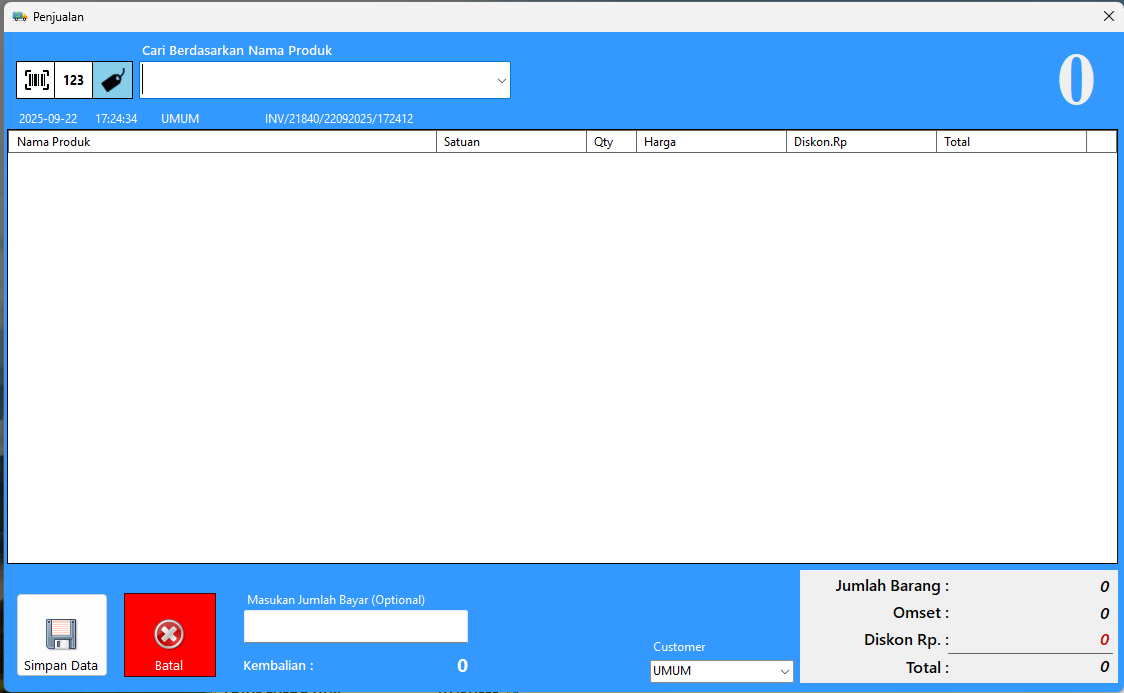Switch to barcode scan search mode
The height and width of the screenshot is (693, 1124).
pyautogui.click(x=36, y=80)
